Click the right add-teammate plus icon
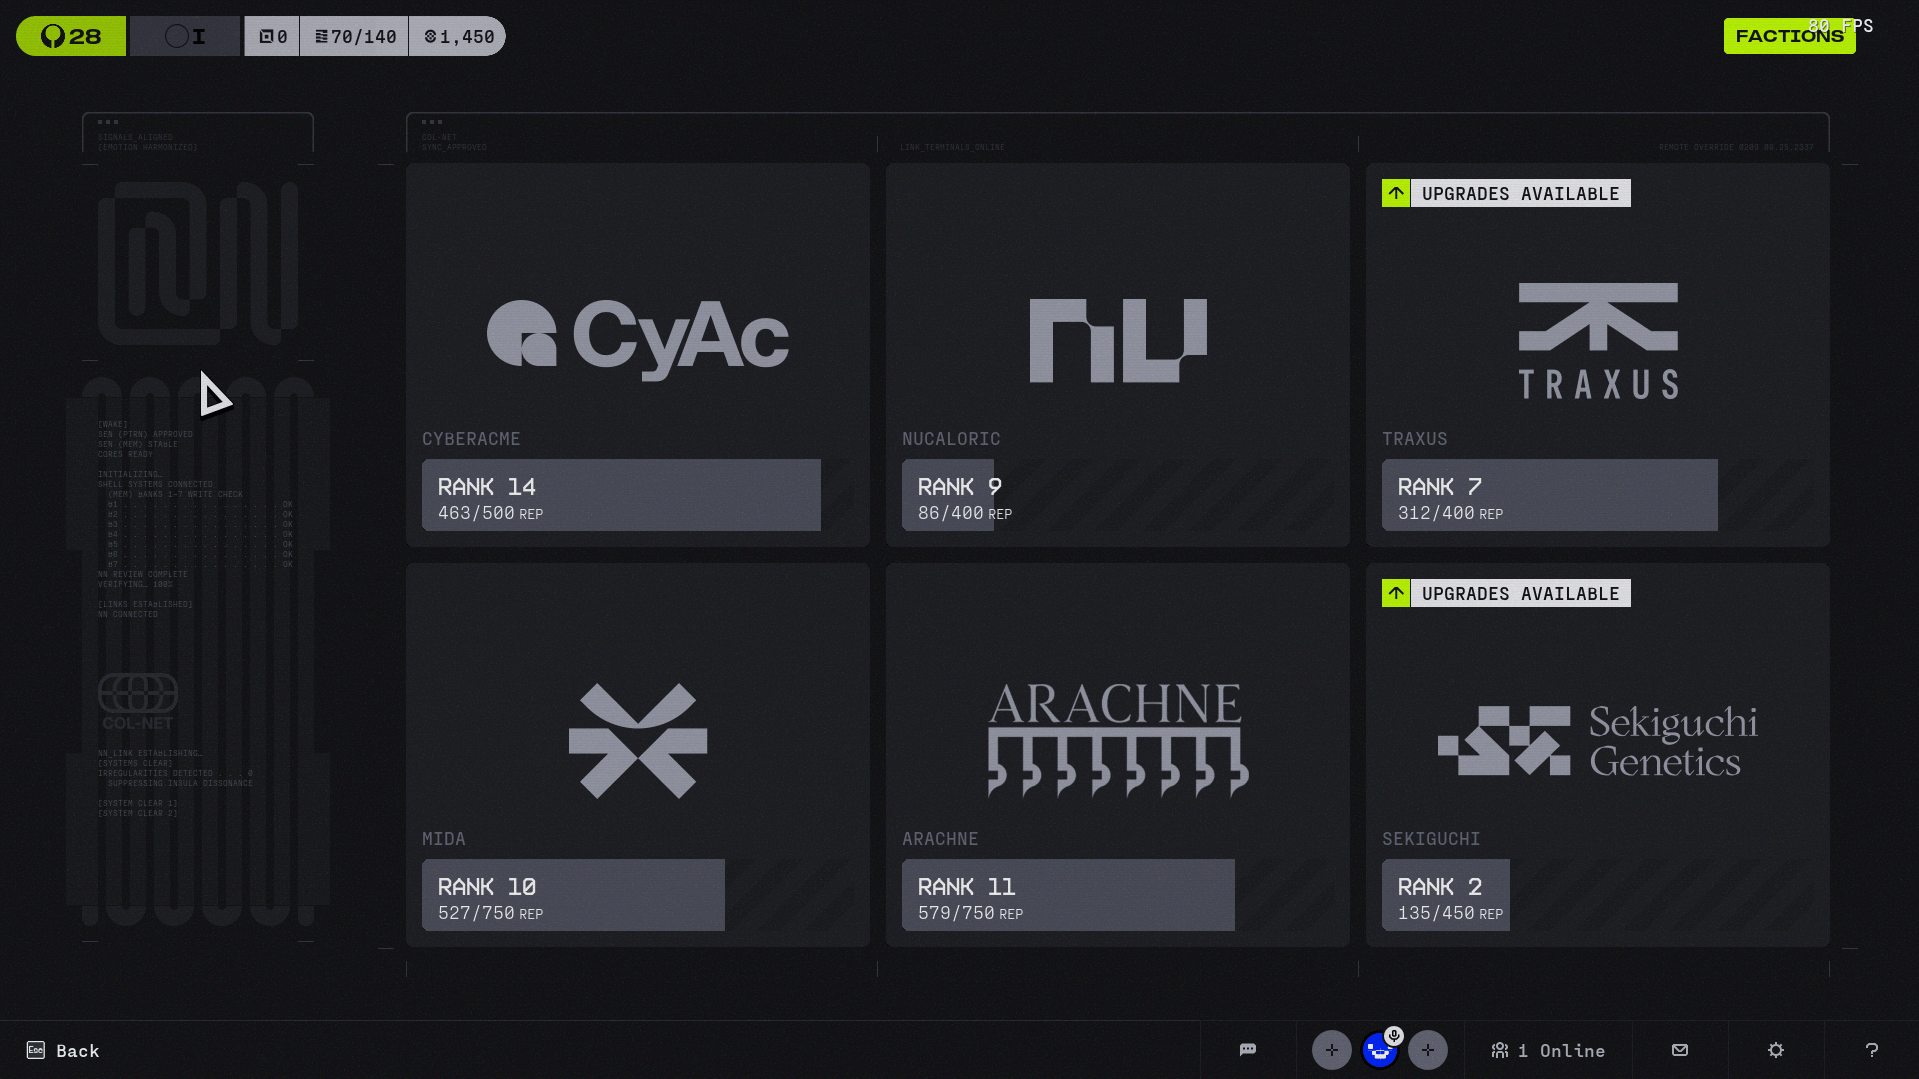1919x1079 pixels. tap(1427, 1050)
